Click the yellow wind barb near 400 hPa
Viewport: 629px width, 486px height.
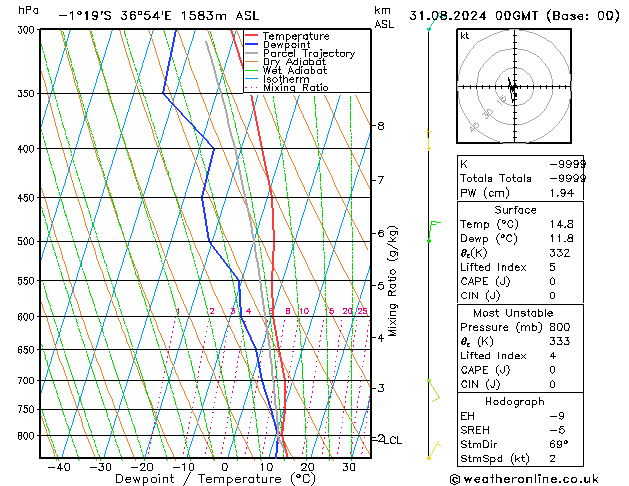point(429,140)
